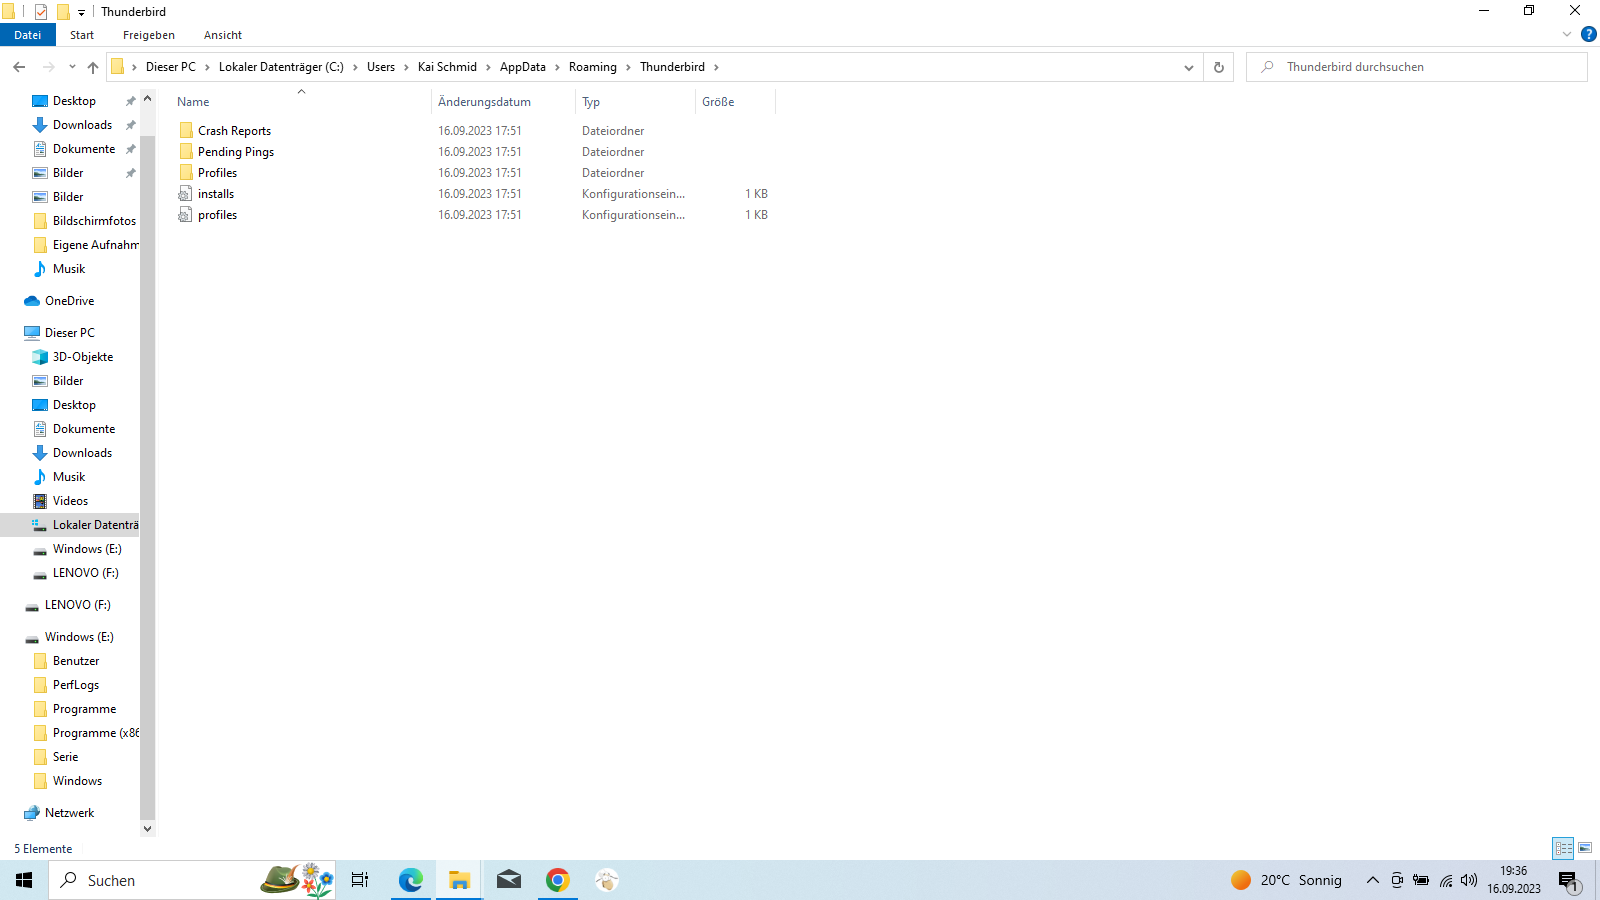
Task: Select the installs configuration file
Action: (216, 194)
